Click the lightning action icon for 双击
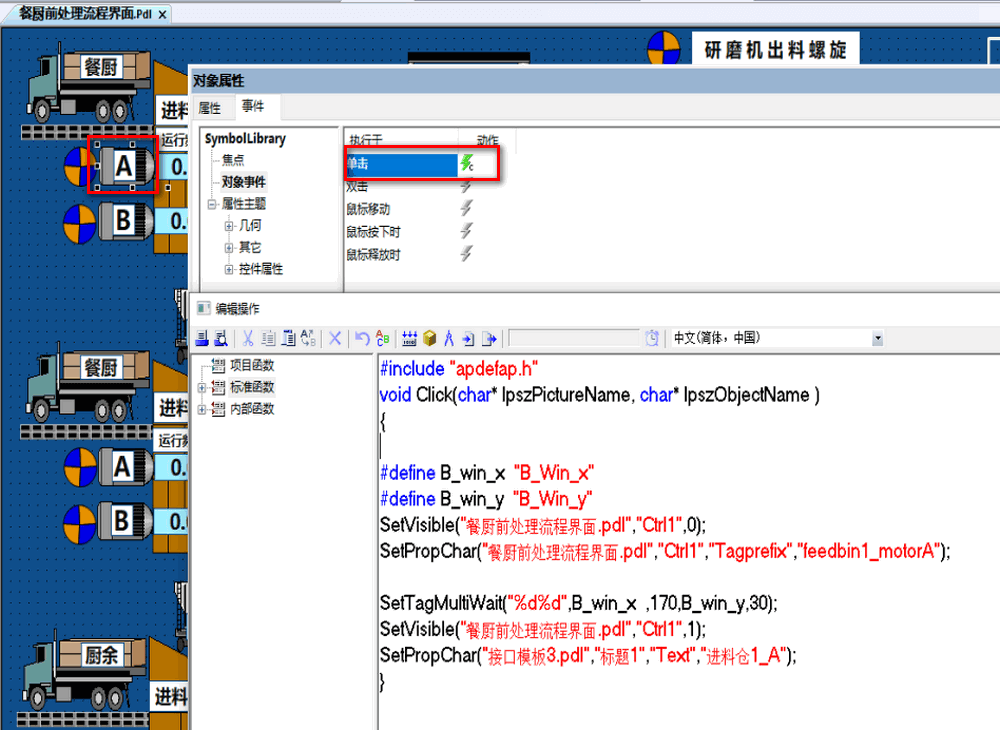This screenshot has width=1000, height=730. click(x=467, y=186)
